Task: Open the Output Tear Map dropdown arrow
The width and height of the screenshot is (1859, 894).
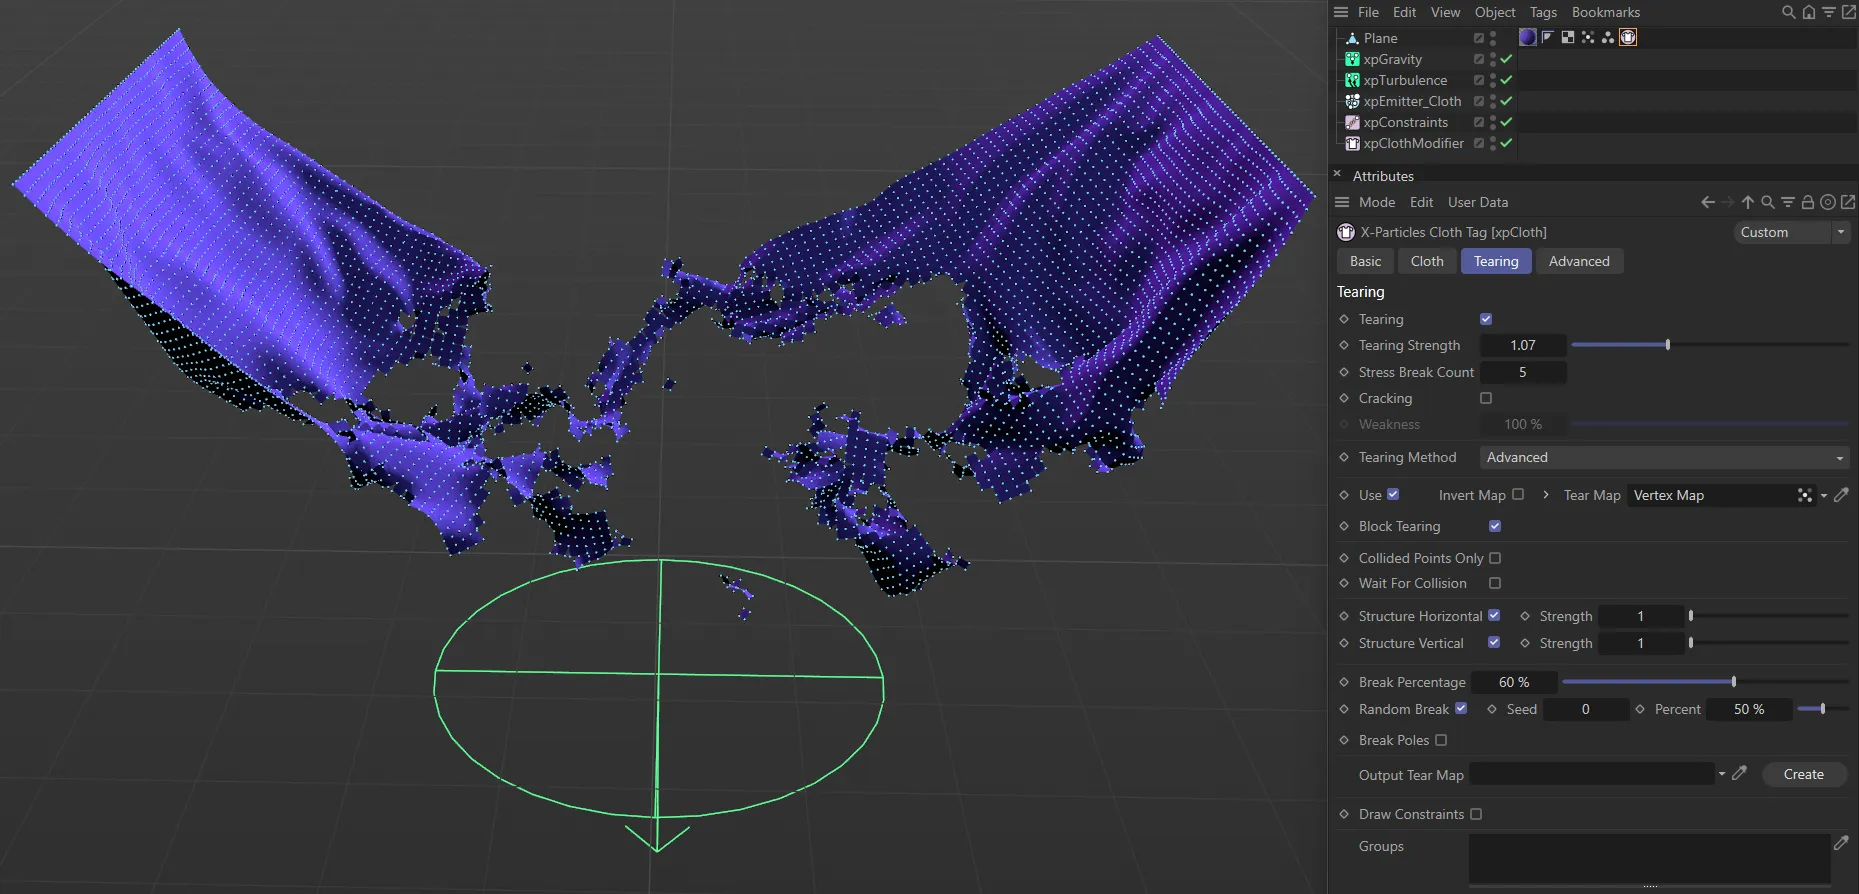Action: pos(1722,774)
